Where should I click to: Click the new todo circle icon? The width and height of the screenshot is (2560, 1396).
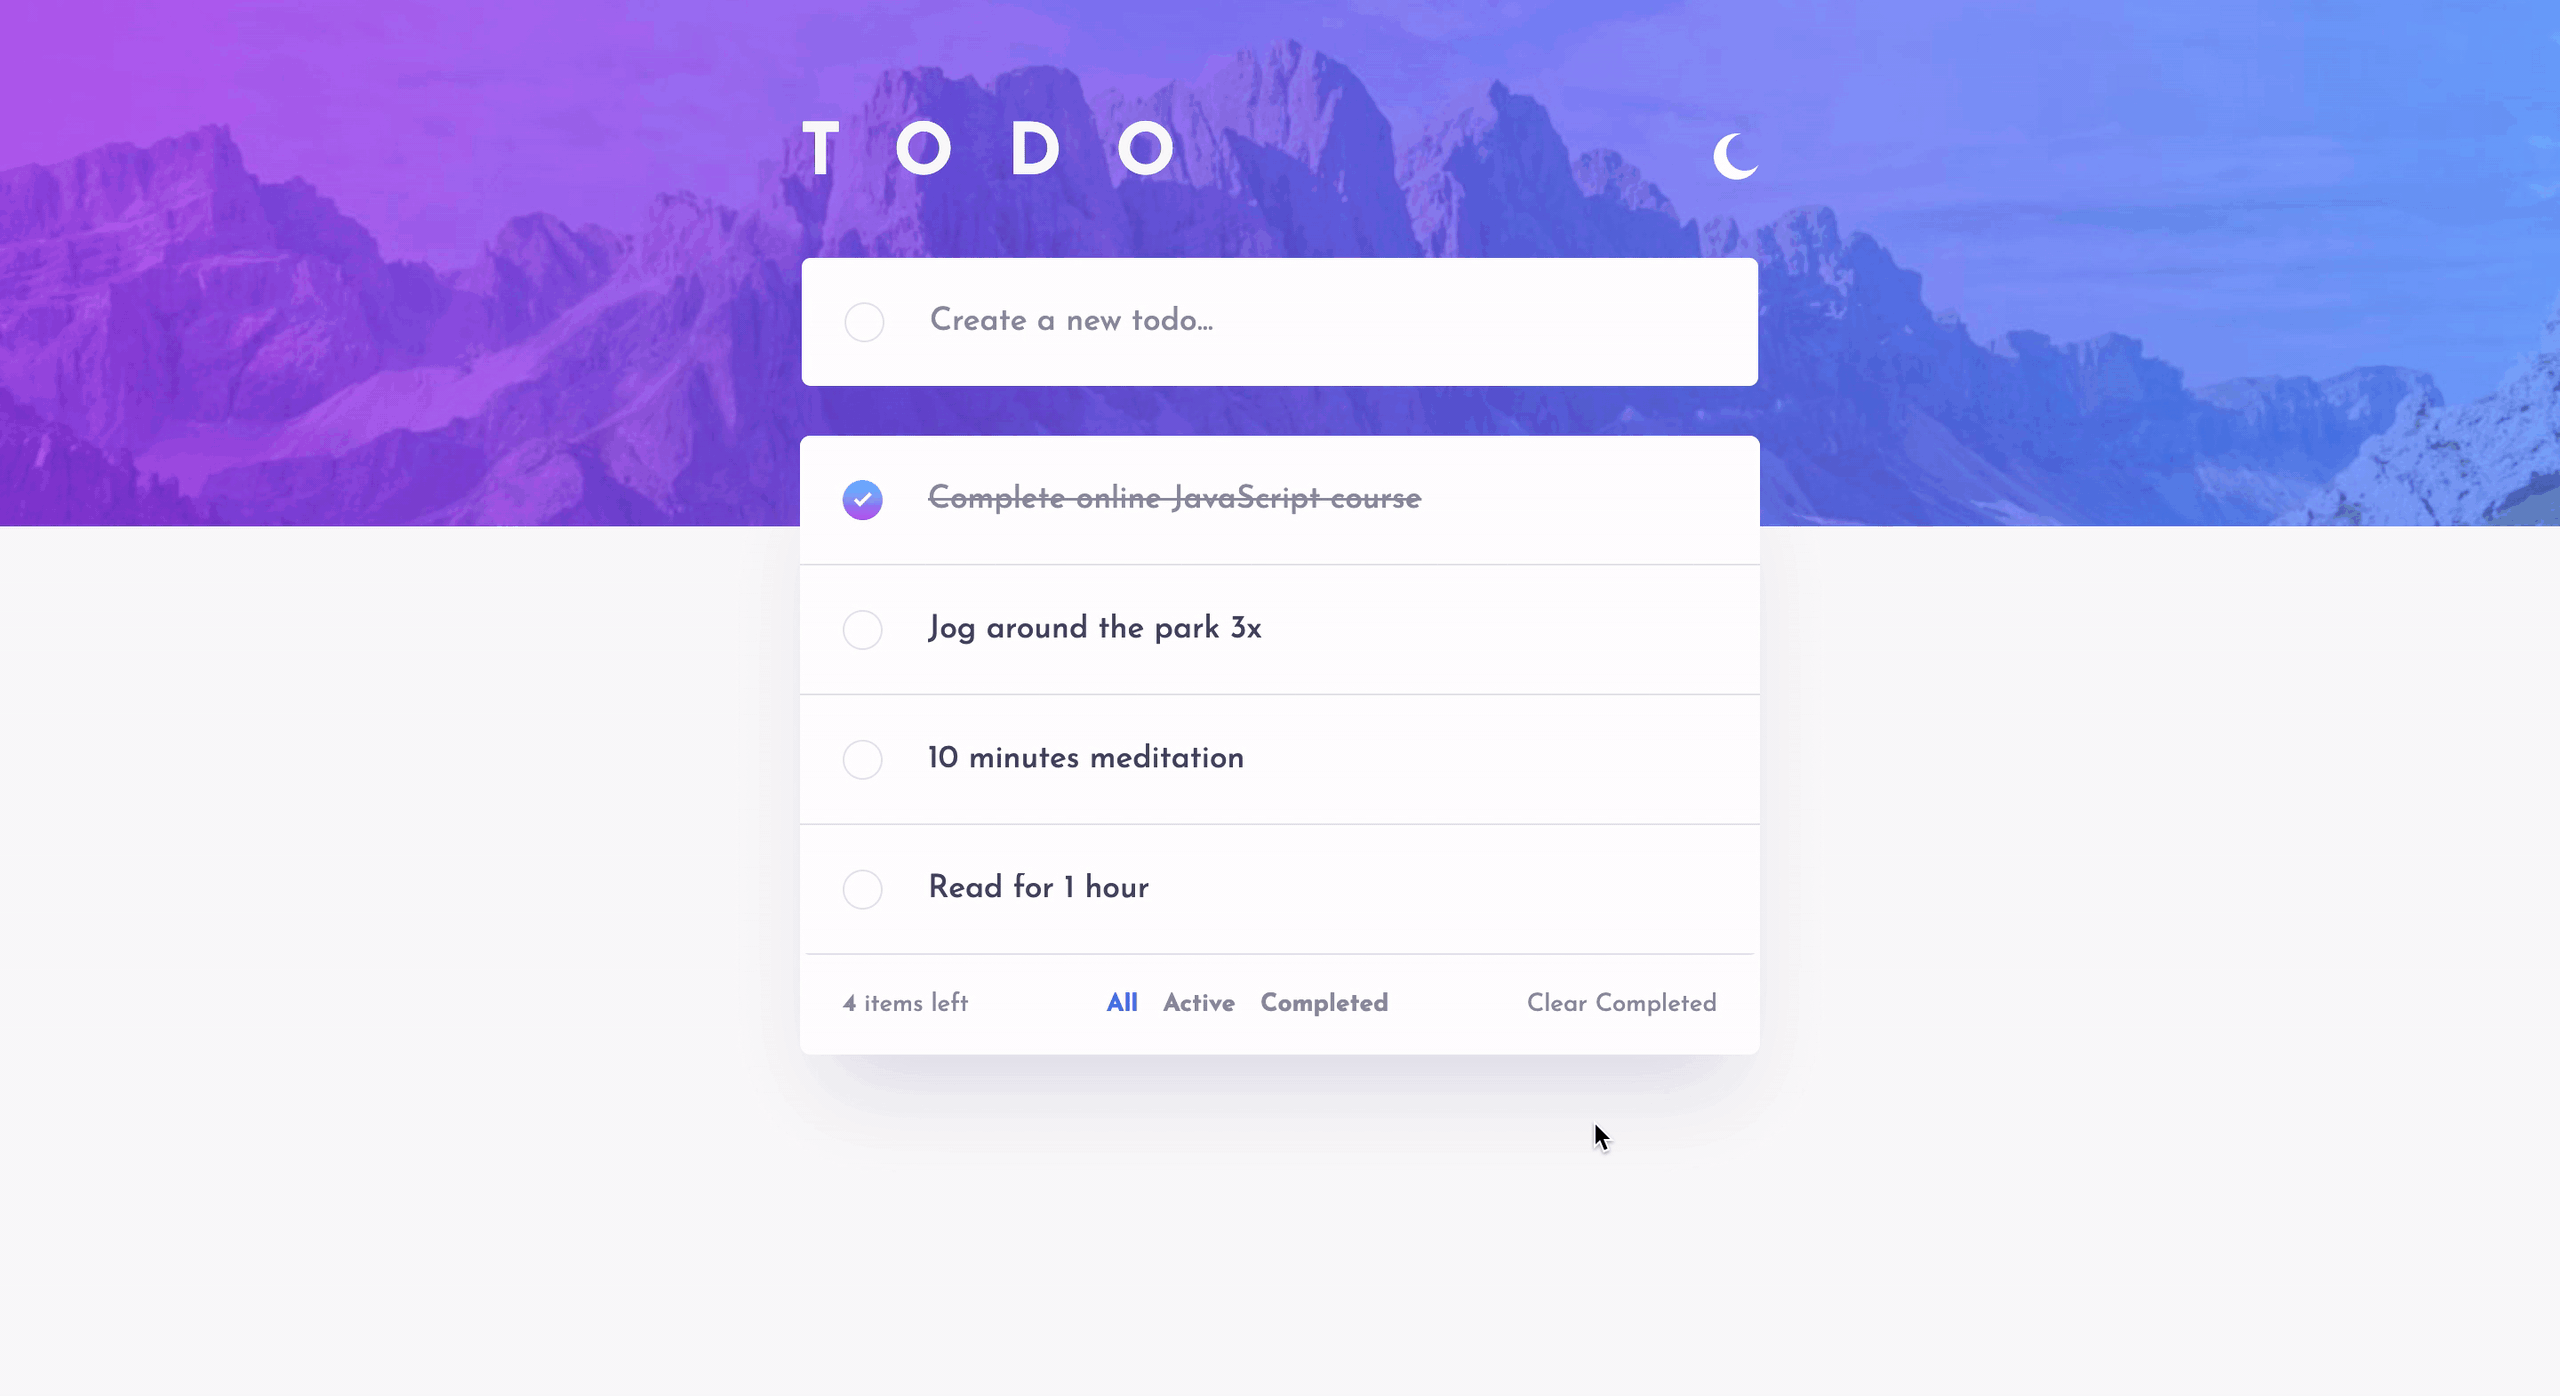(x=863, y=323)
